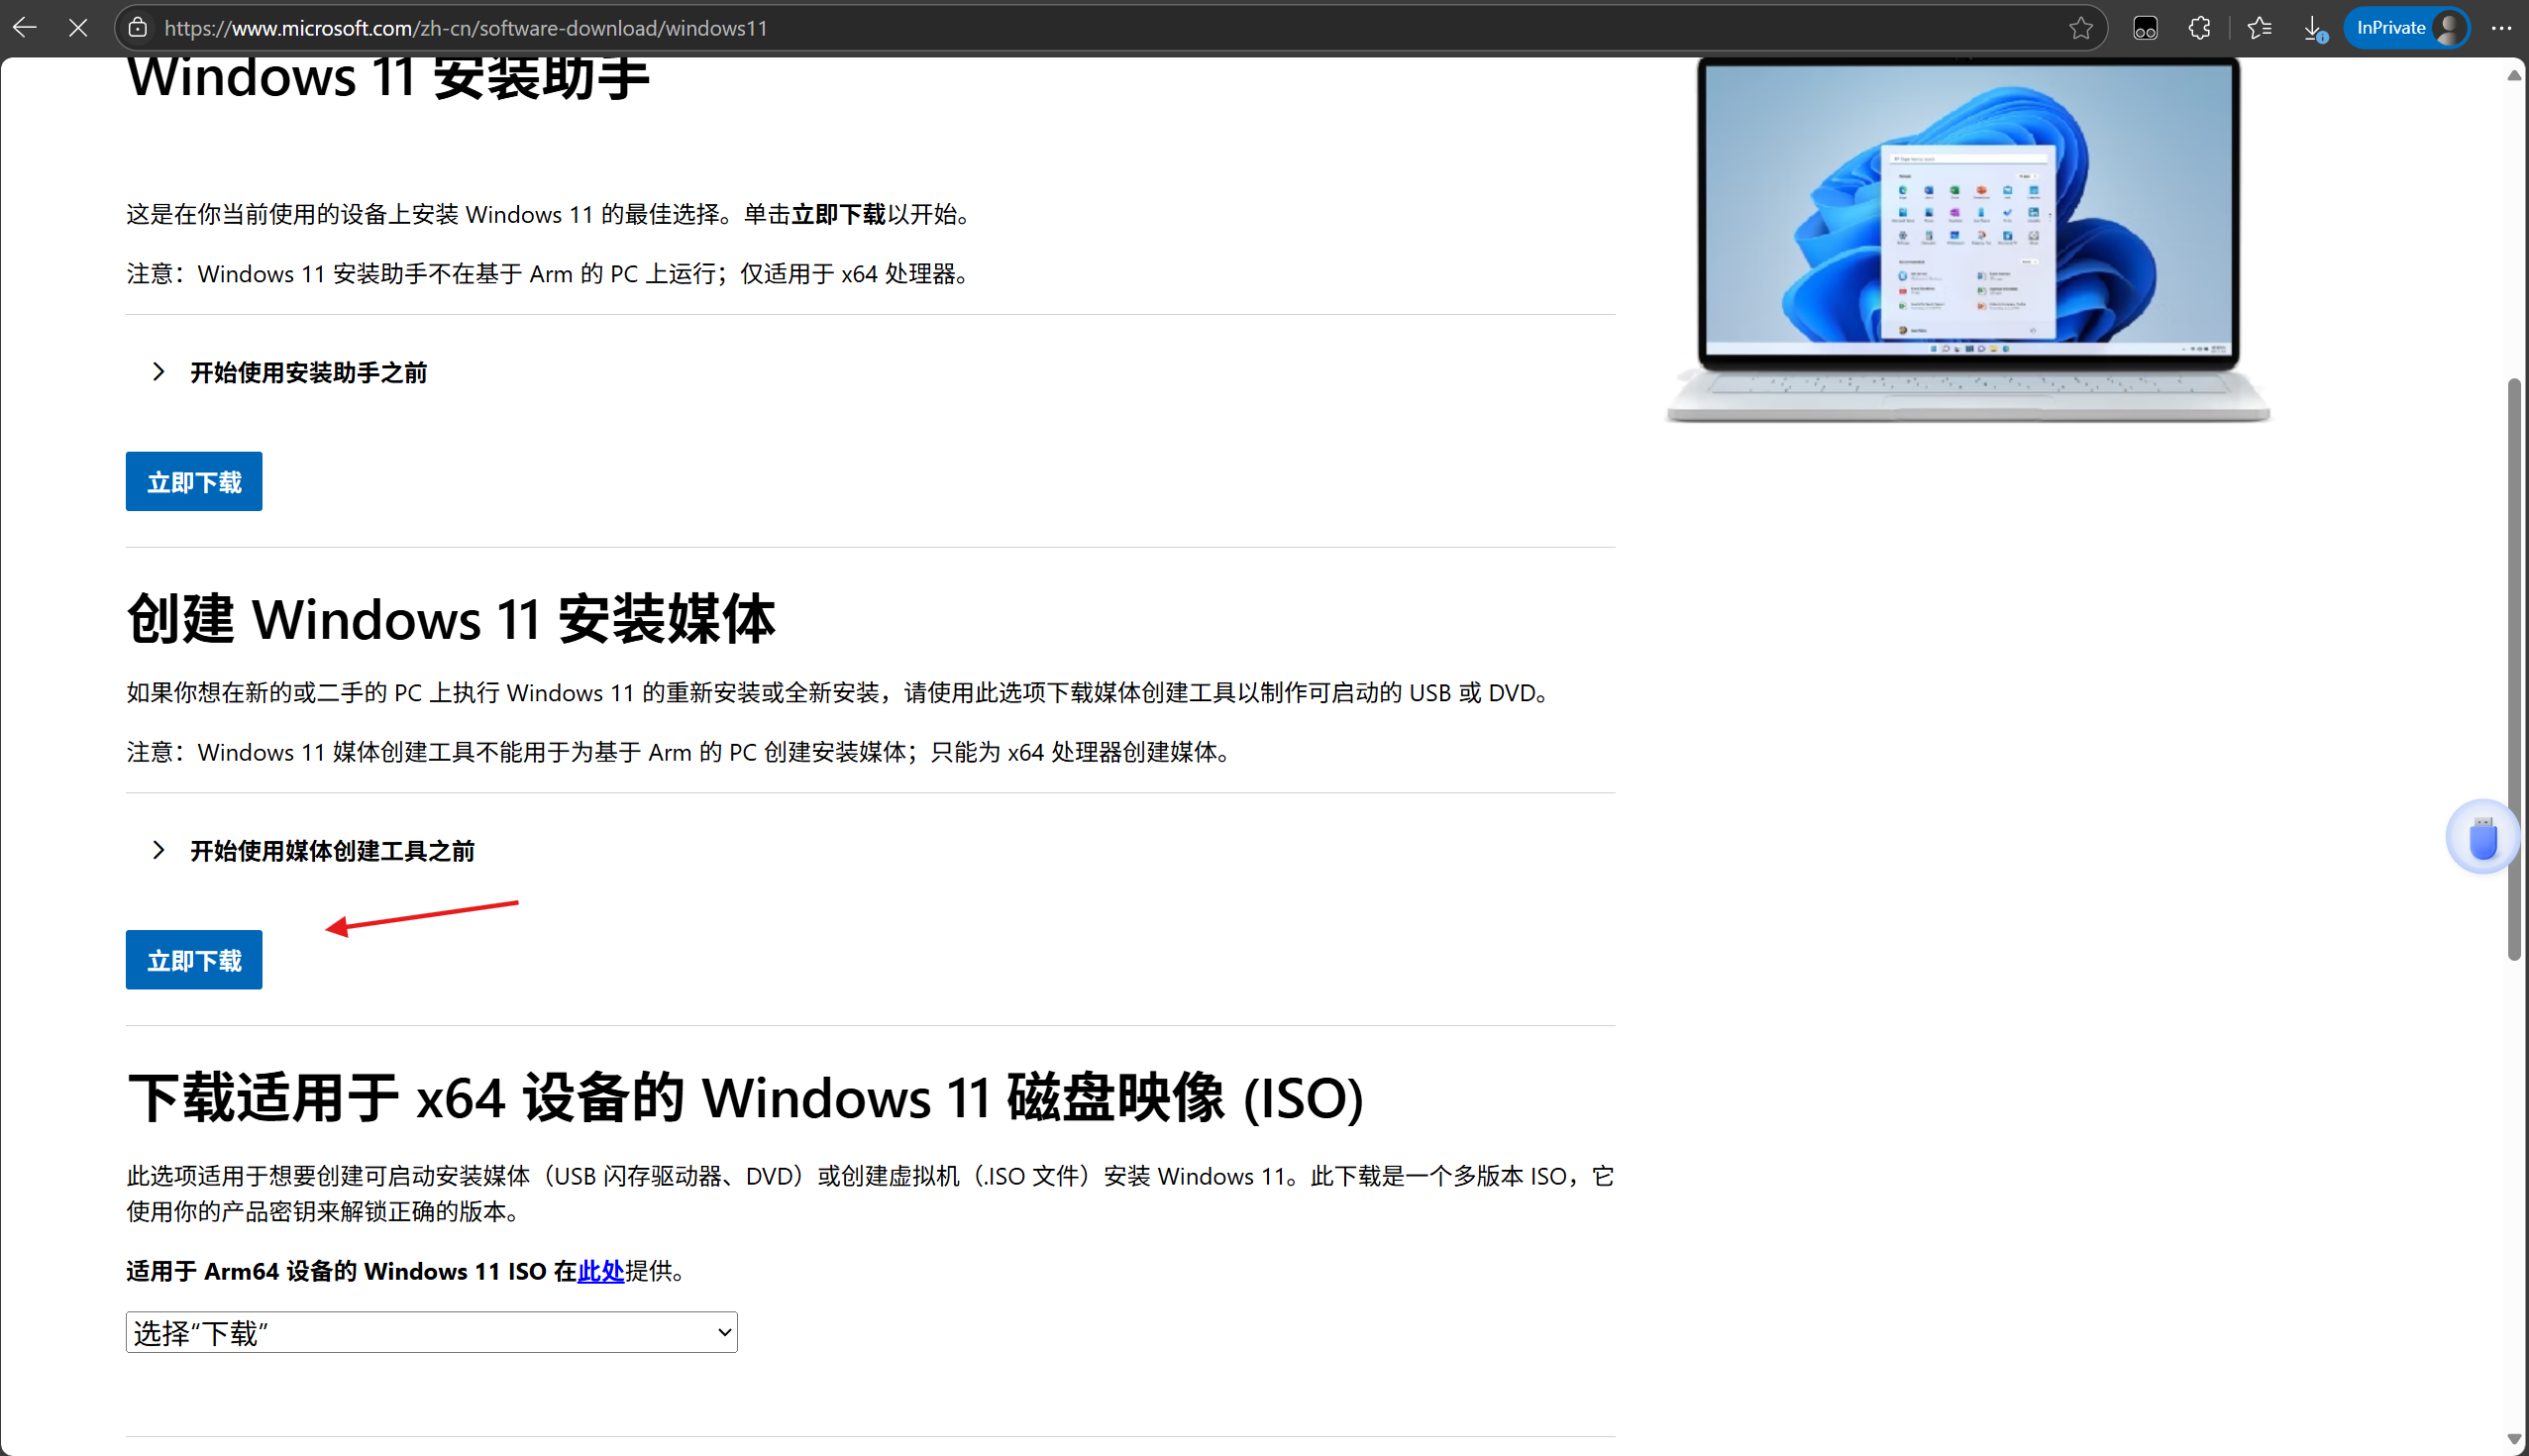Click 立即下载 under Windows 11 安装助手
Image resolution: width=2529 pixels, height=1456 pixels.
[194, 481]
